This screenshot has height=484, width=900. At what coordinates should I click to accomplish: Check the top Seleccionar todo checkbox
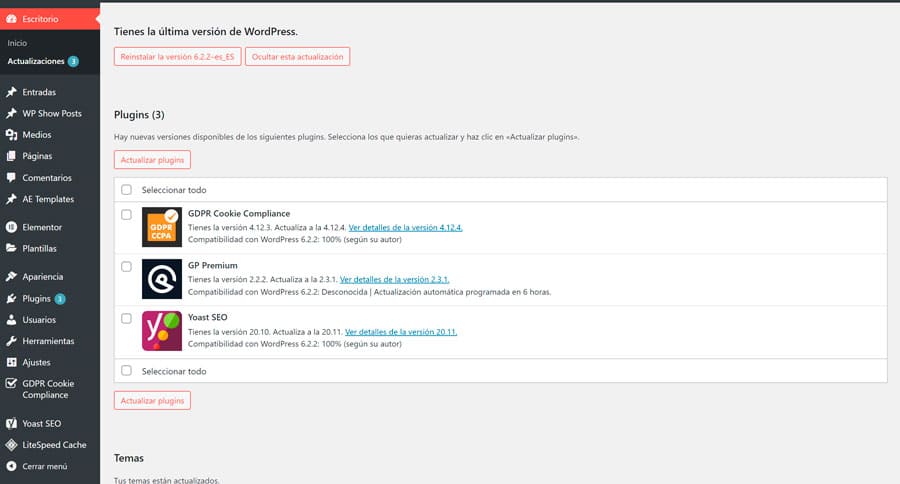(x=126, y=189)
